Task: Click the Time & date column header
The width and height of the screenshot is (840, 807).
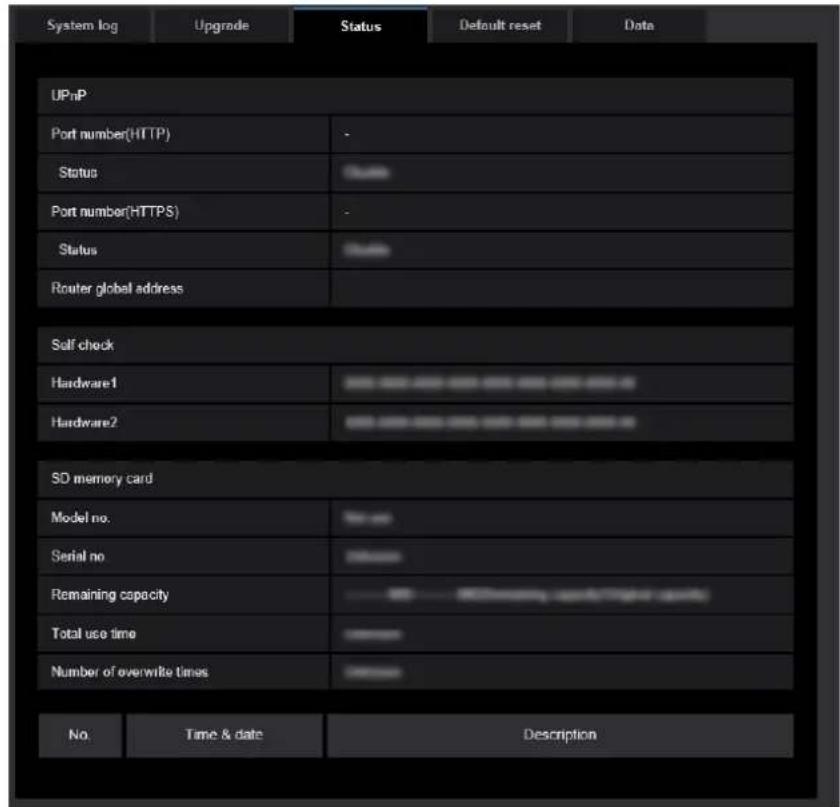Action: (224, 735)
